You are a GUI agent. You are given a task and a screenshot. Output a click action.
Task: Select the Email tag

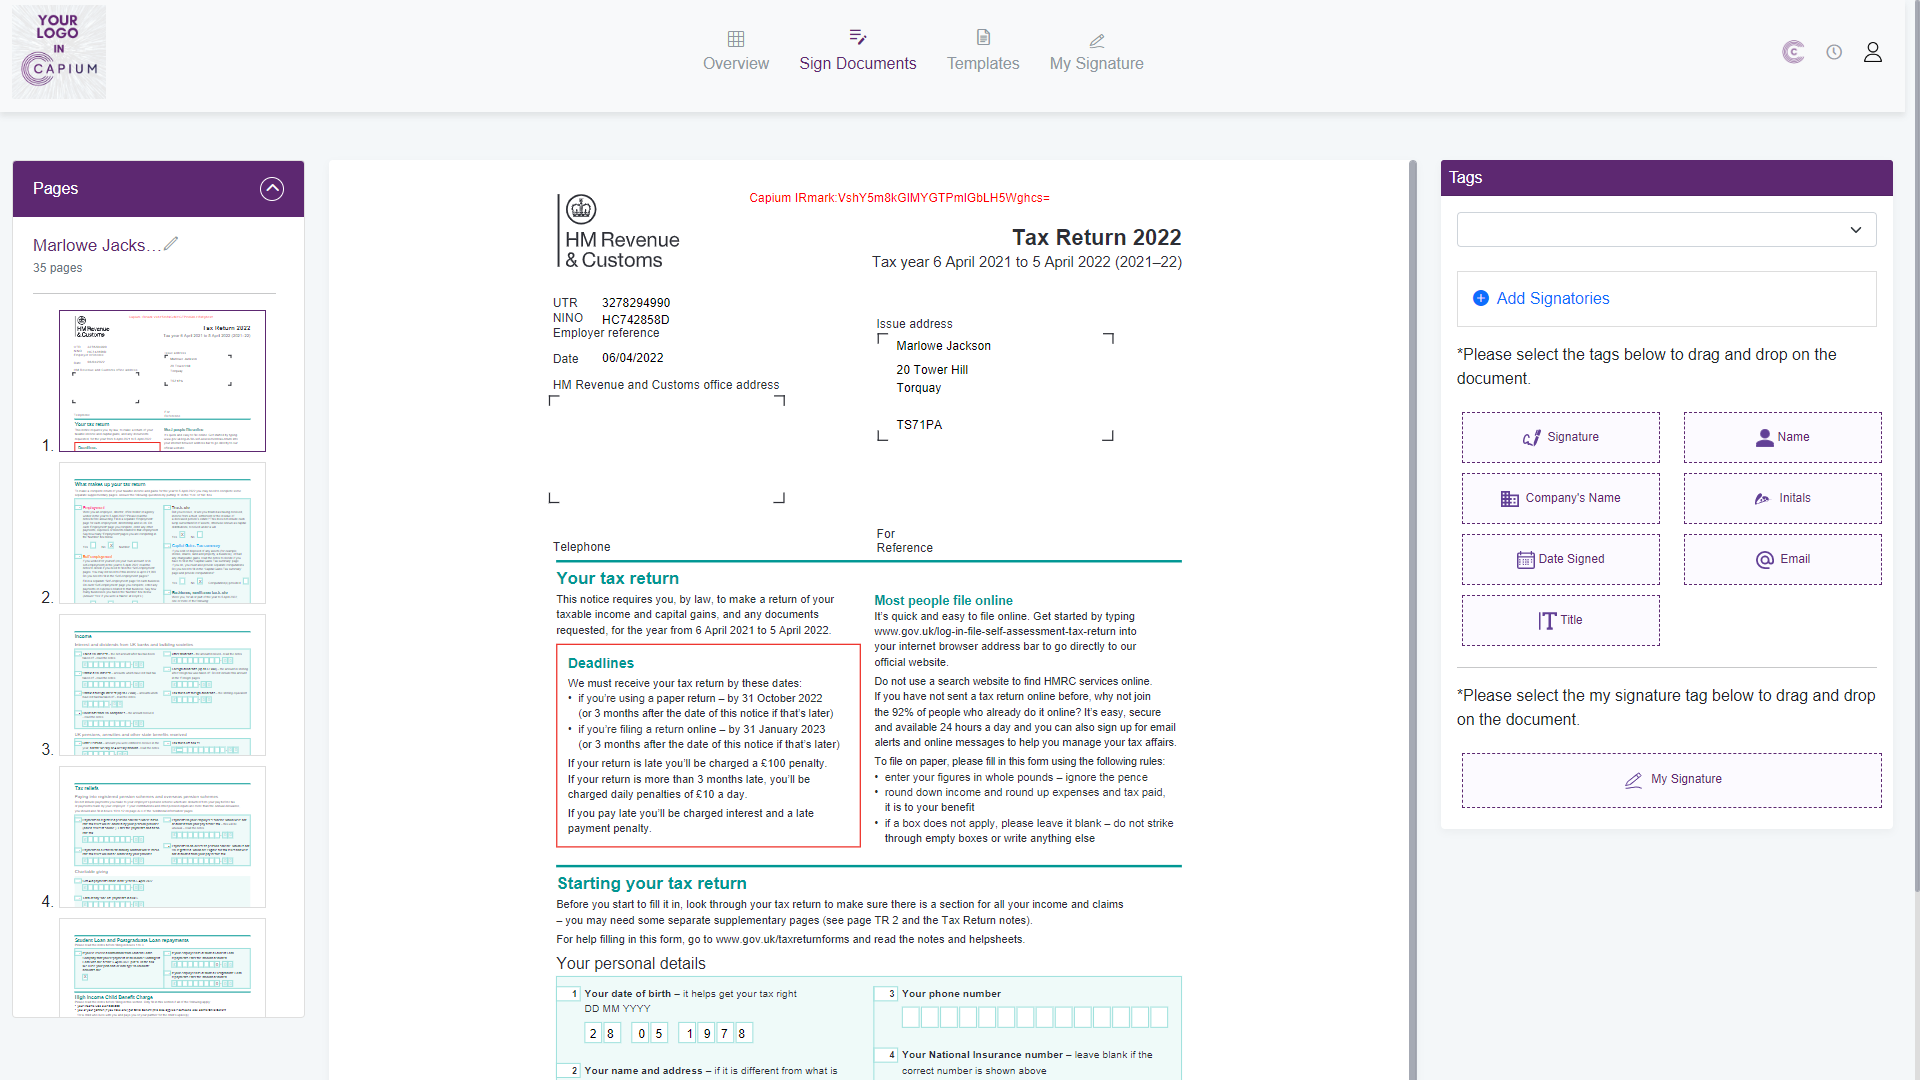click(1782, 559)
